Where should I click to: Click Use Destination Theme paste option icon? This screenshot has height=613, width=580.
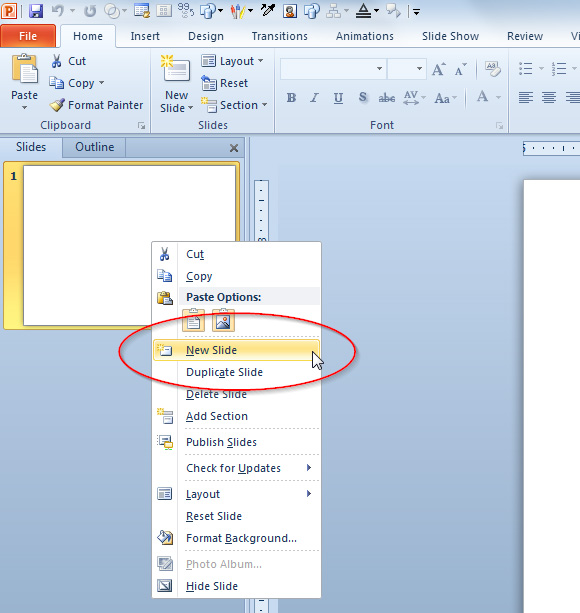pos(193,321)
